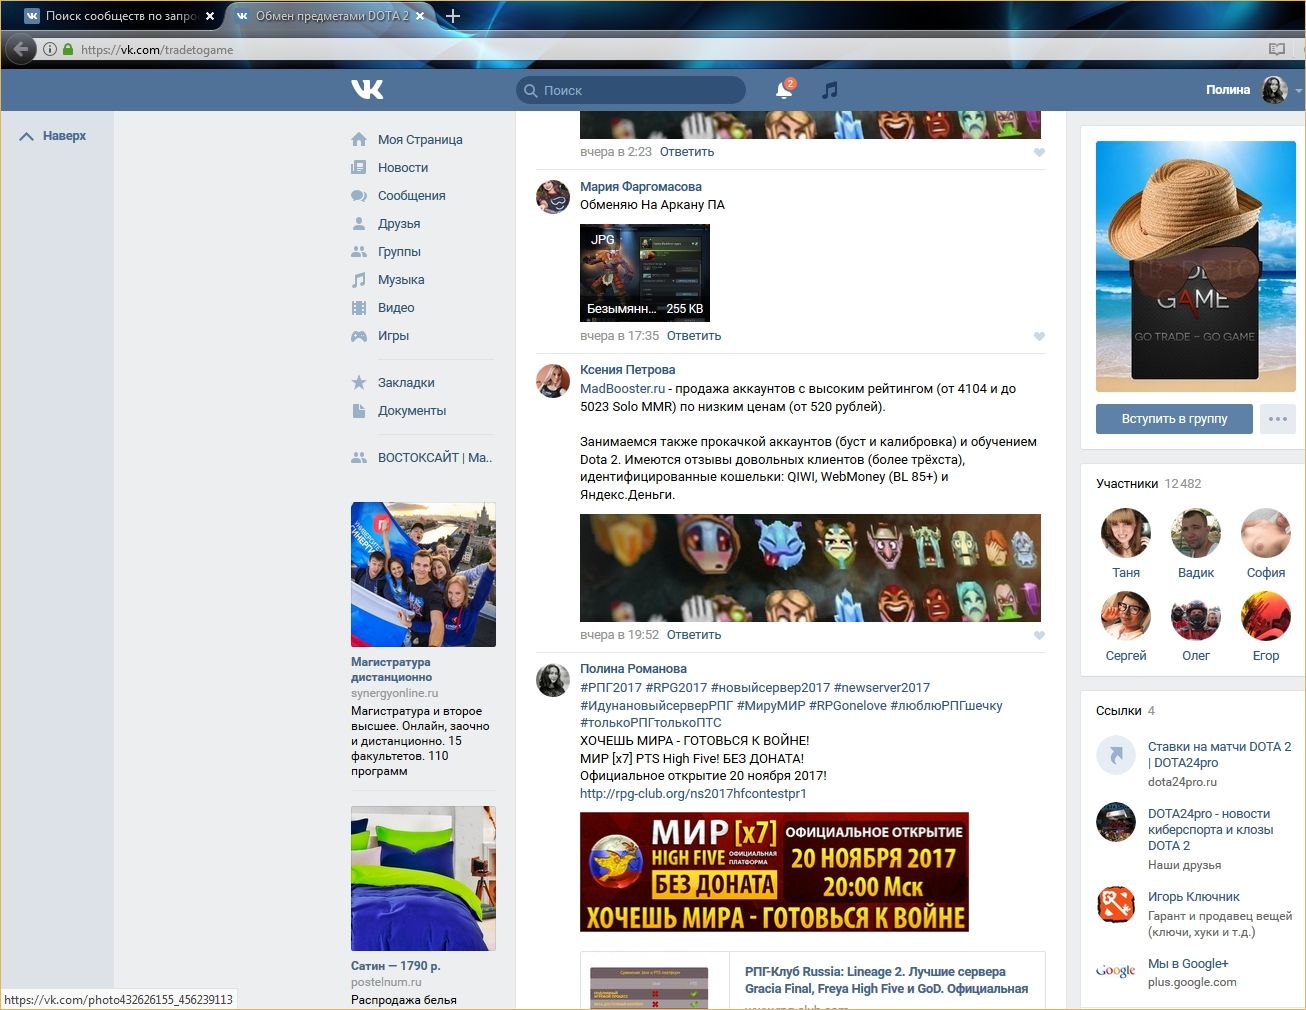Click the Сообщения speech bubble icon

359,196
